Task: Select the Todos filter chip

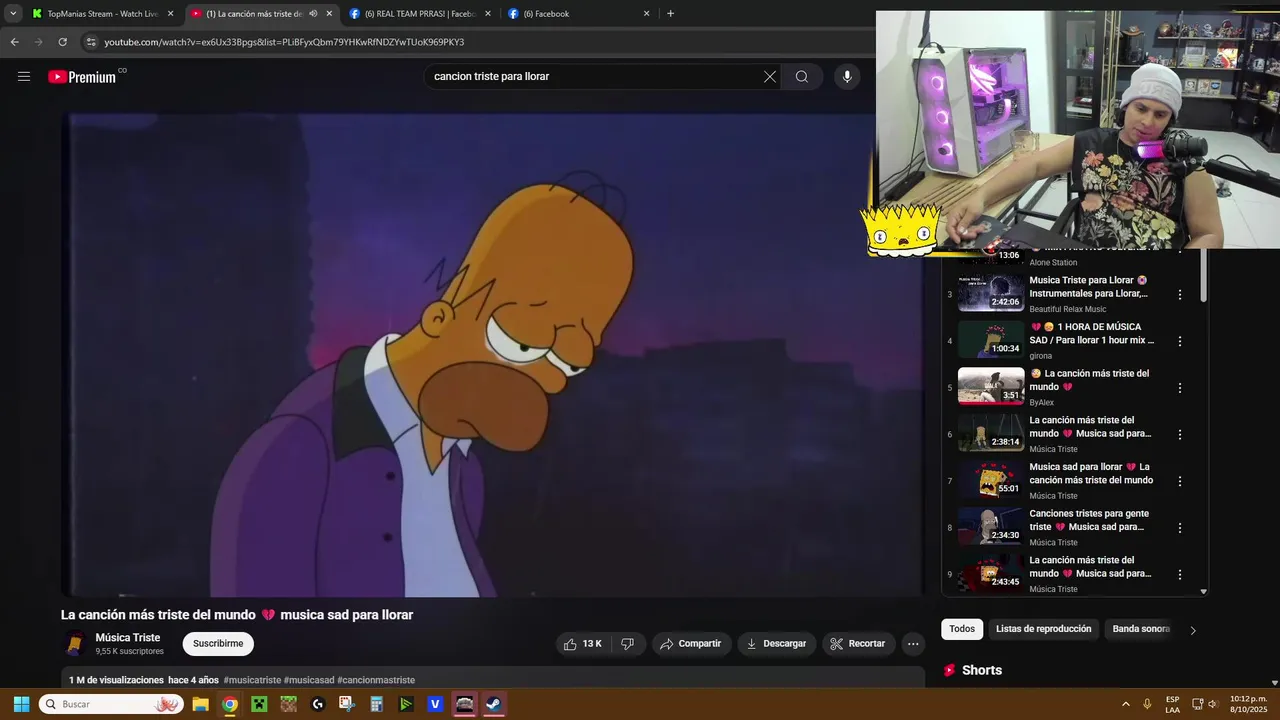Action: (962, 629)
